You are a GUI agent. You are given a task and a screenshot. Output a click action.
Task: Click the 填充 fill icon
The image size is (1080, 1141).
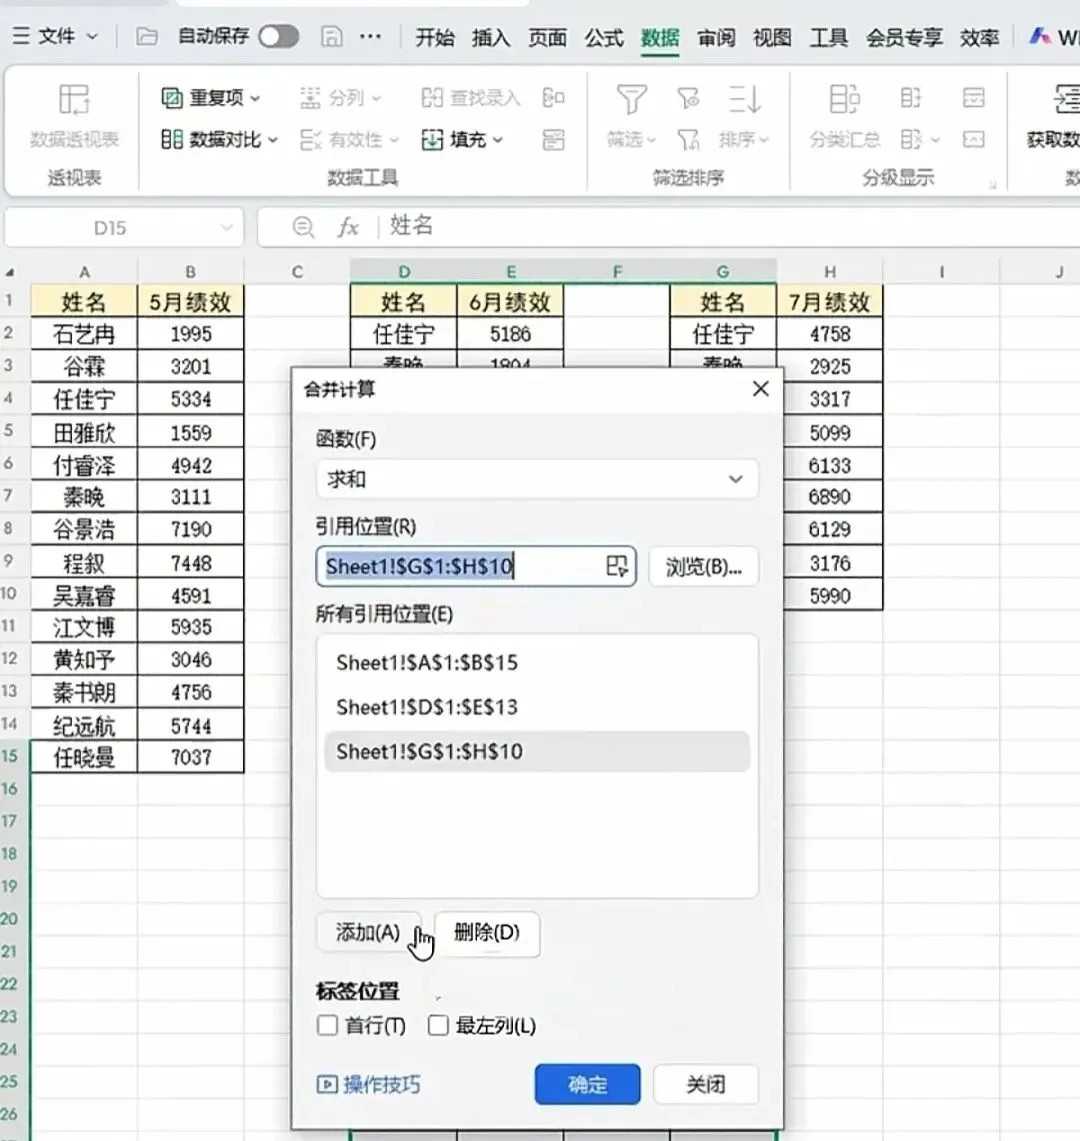tap(432, 139)
